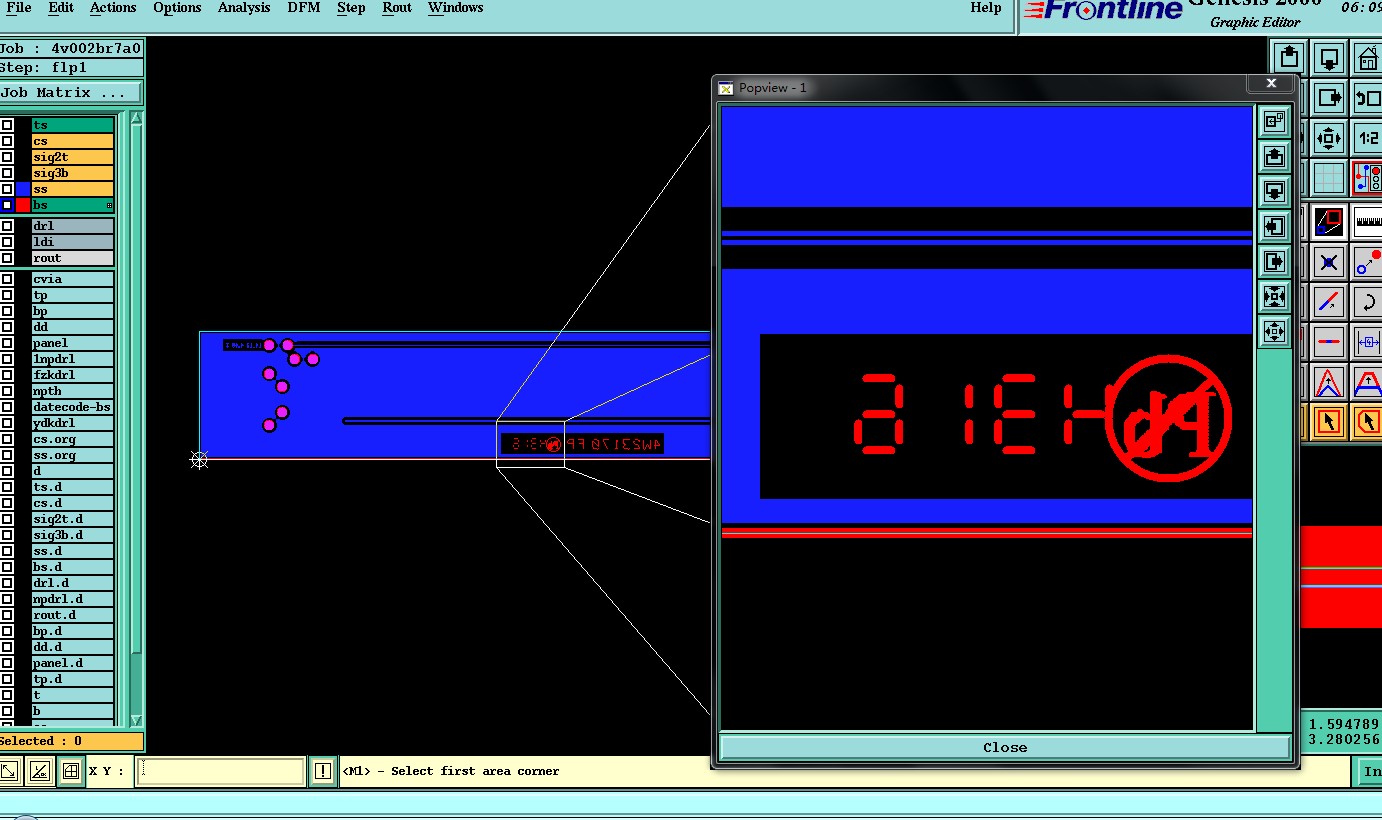This screenshot has height=820, width=1382.
Task: Click the X Y coordinate input field
Action: (220, 771)
